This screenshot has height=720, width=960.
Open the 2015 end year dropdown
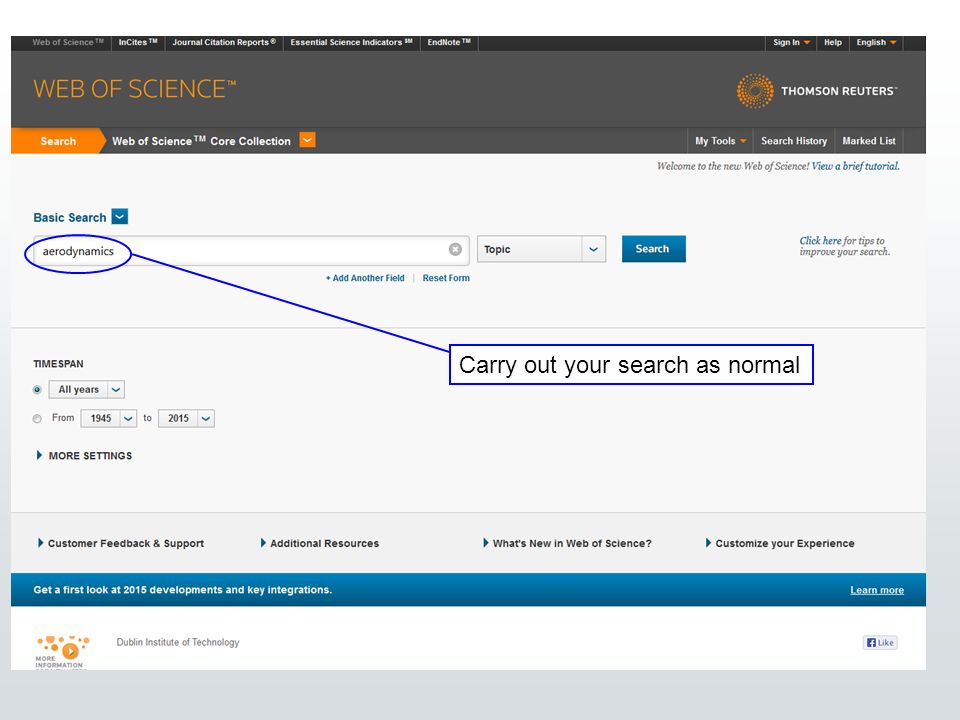186,418
